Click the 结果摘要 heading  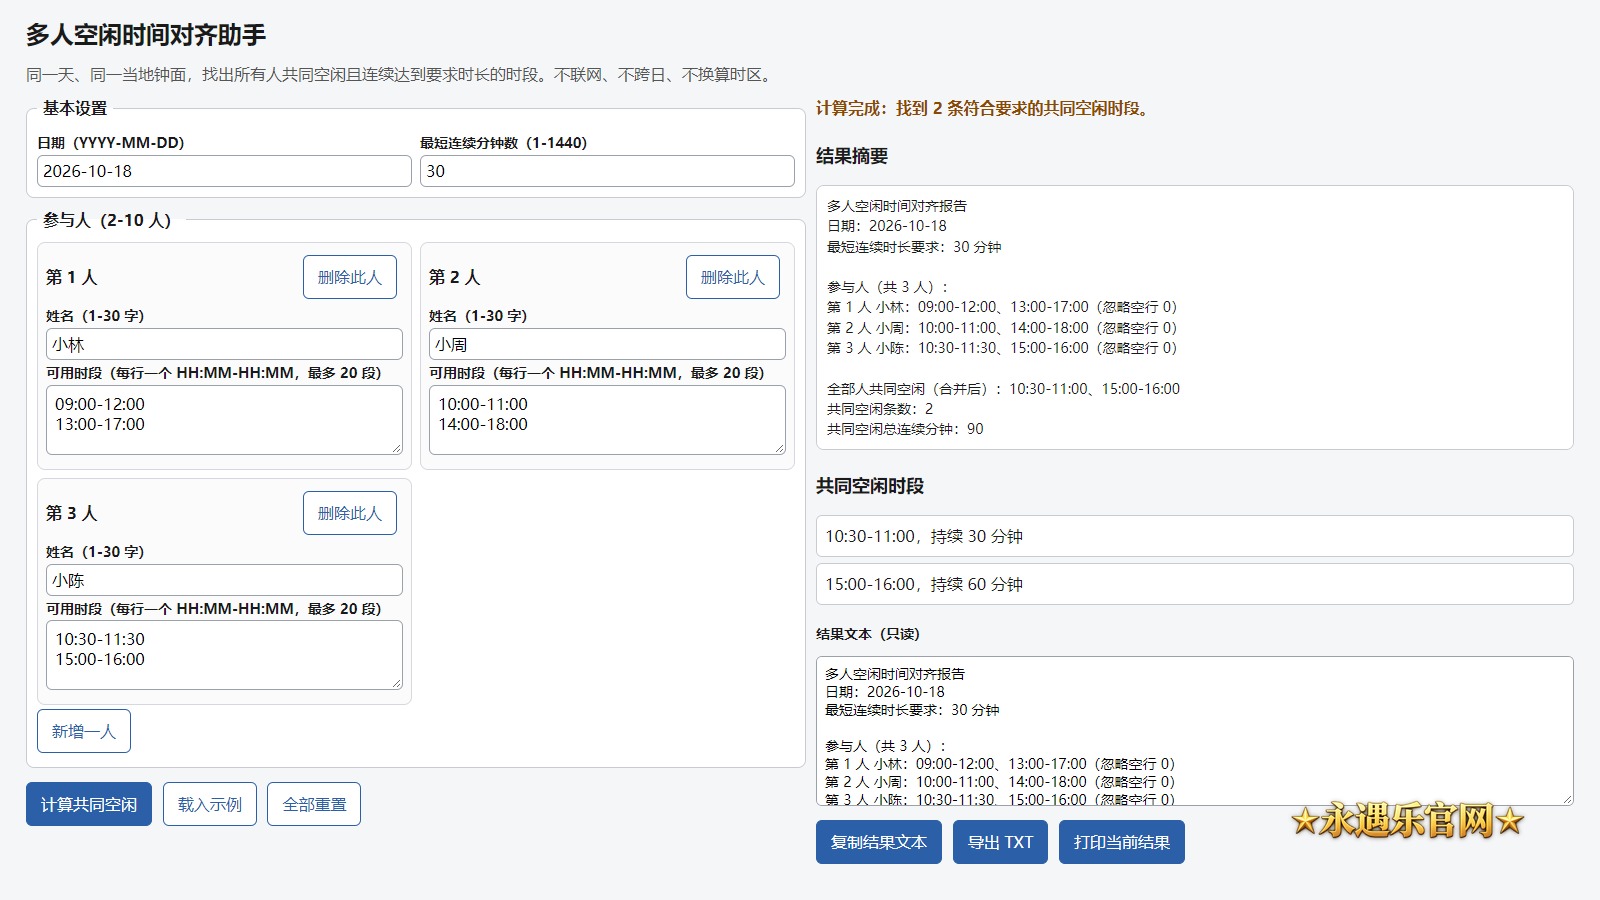(852, 156)
